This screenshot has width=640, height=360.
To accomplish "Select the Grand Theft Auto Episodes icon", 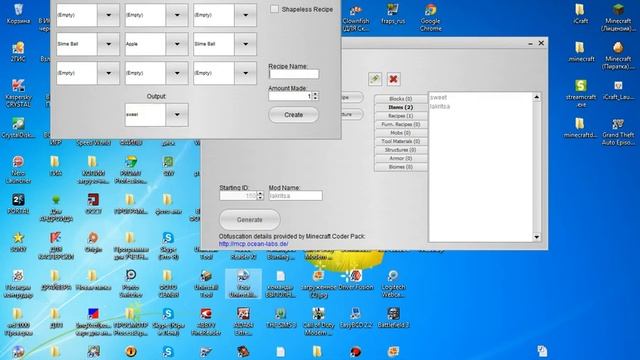I will tap(618, 132).
